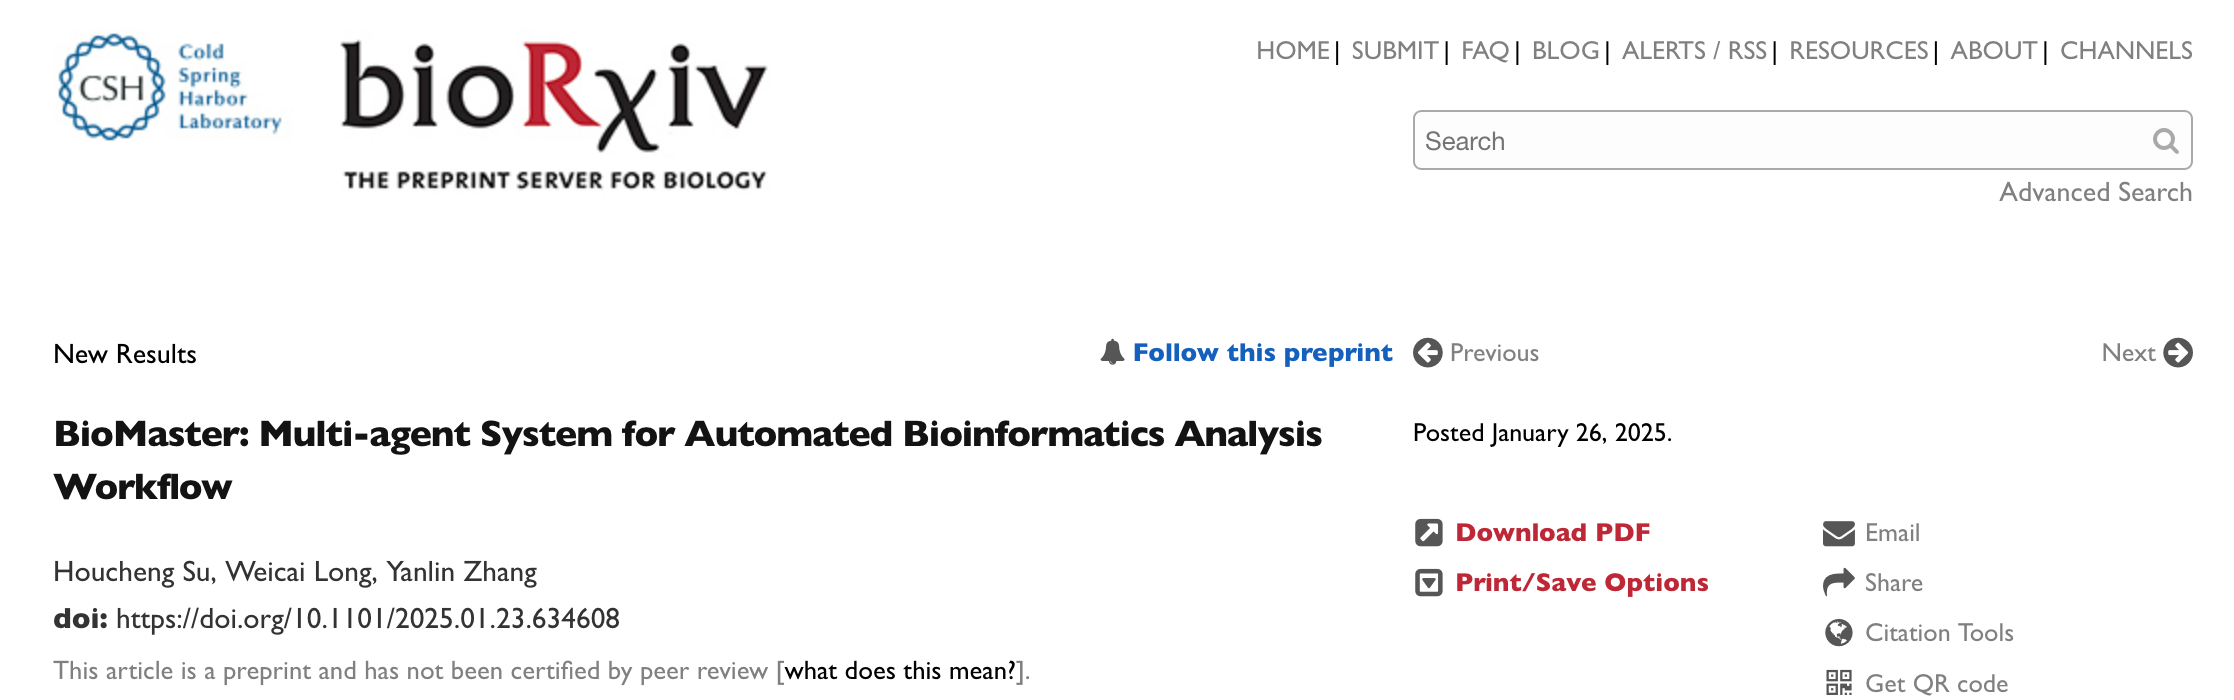Open the article DOI link
Image resolution: width=2234 pixels, height=700 pixels.
367,619
